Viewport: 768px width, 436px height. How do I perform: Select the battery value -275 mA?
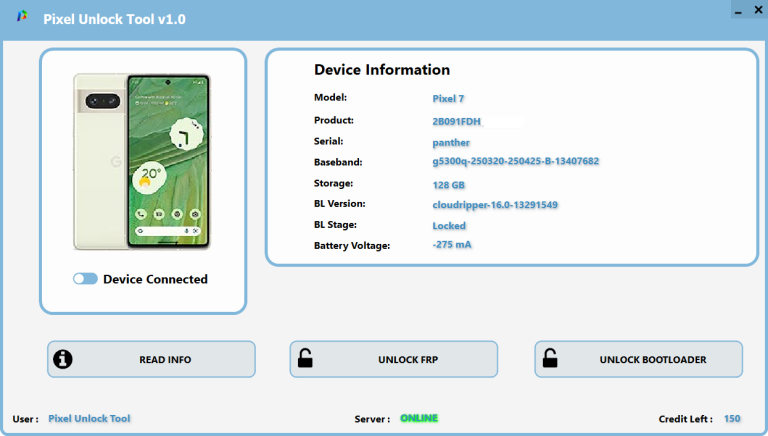coord(452,244)
